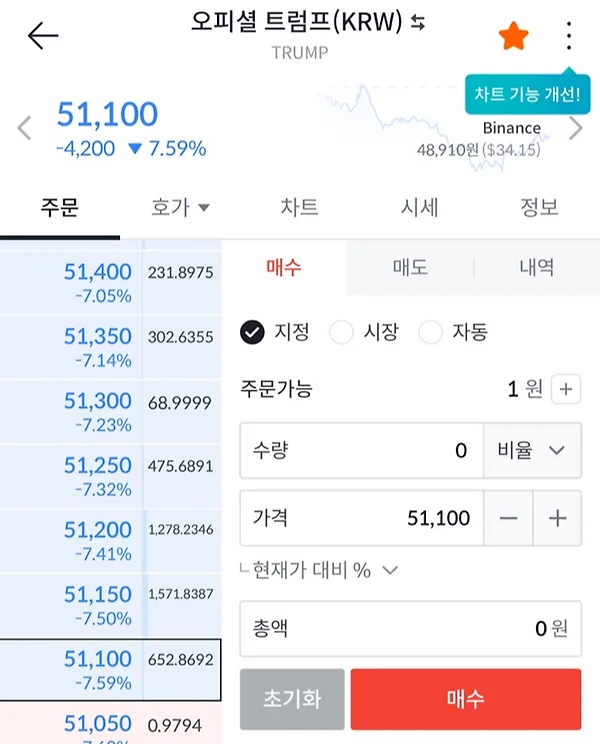Viewport: 600px width, 744px height.
Task: Tap the market swap arrows beside KRW
Action: (x=418, y=22)
